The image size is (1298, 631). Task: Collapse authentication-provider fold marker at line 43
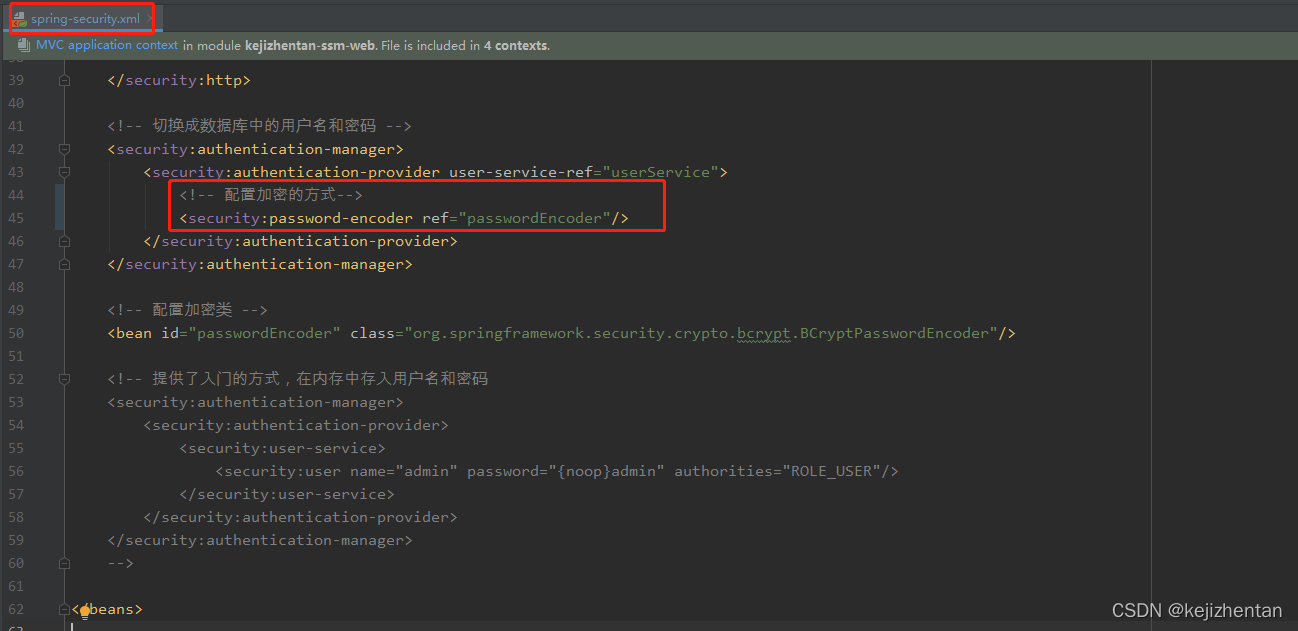[64, 172]
